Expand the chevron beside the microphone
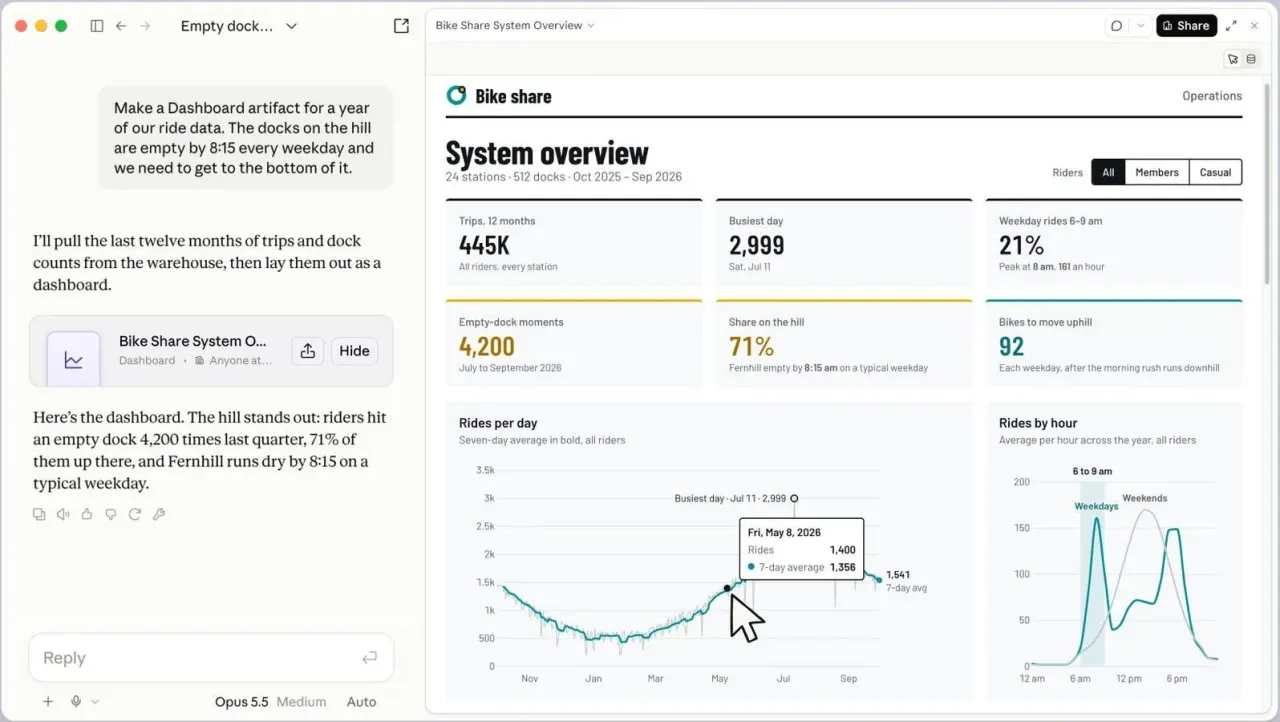The height and width of the screenshot is (722, 1280). [x=95, y=702]
